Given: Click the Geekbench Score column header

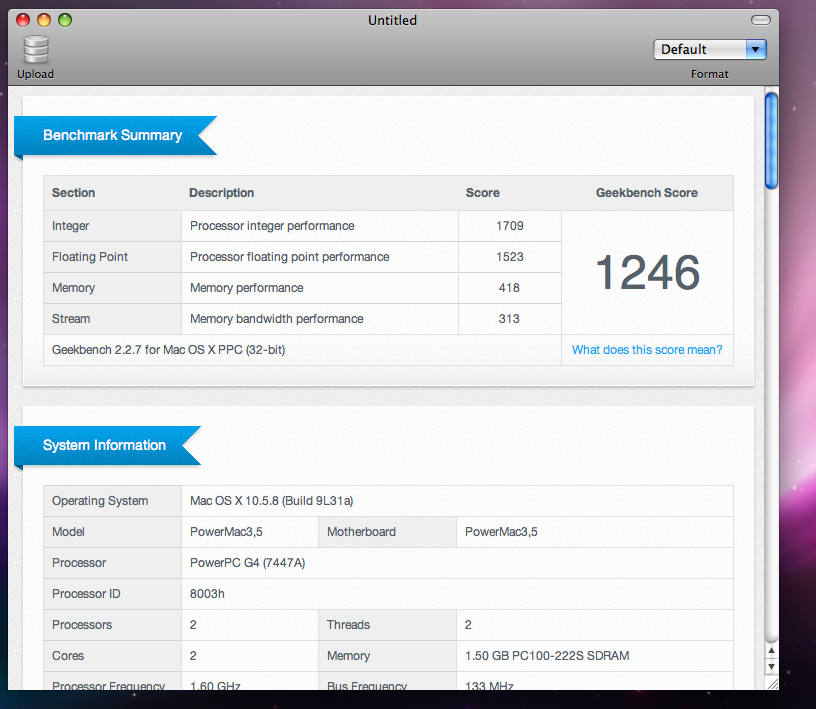Looking at the screenshot, I should pos(647,193).
